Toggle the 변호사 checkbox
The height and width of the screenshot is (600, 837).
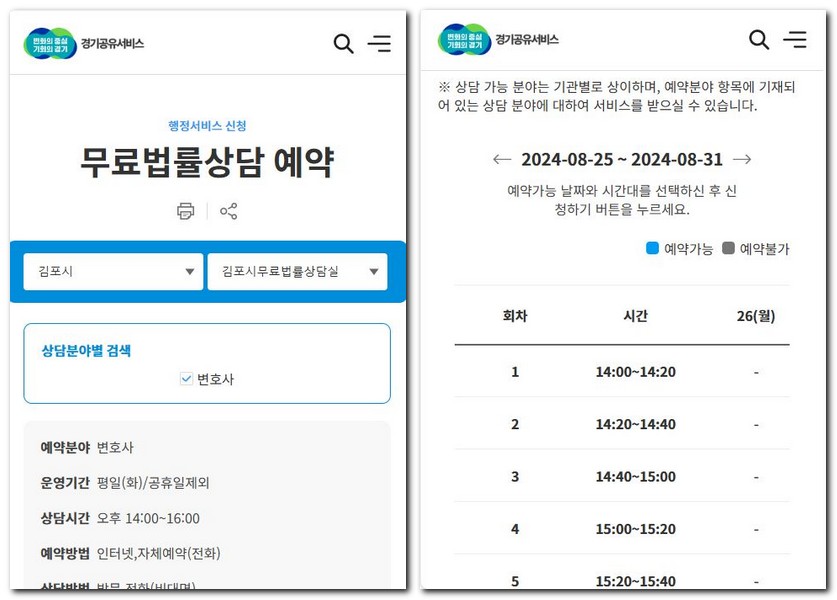tap(185, 378)
